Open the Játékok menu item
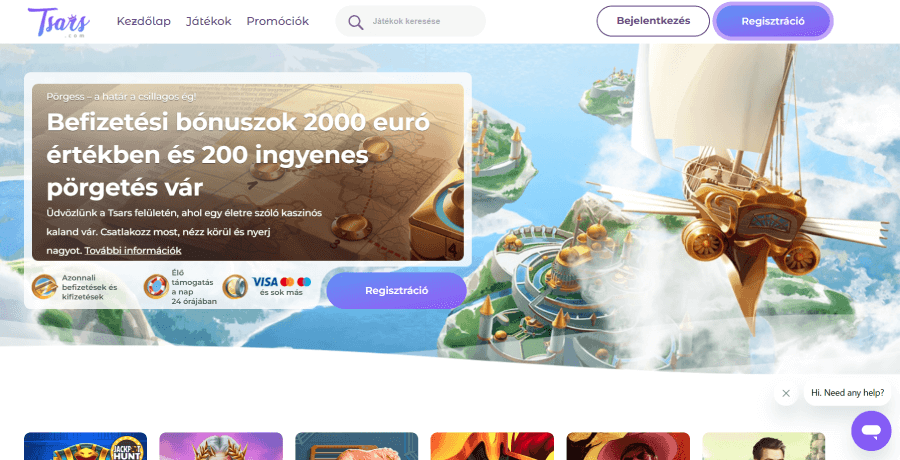The width and height of the screenshot is (900, 460). tap(209, 21)
